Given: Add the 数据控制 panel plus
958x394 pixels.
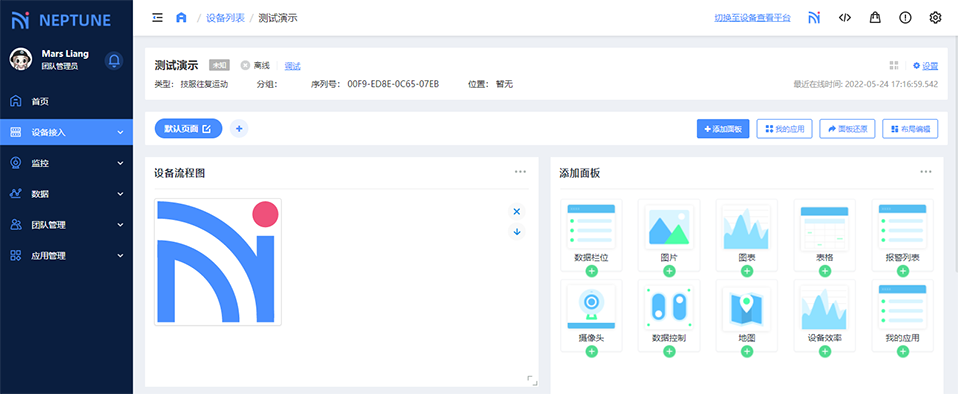Looking at the screenshot, I should tap(669, 351).
